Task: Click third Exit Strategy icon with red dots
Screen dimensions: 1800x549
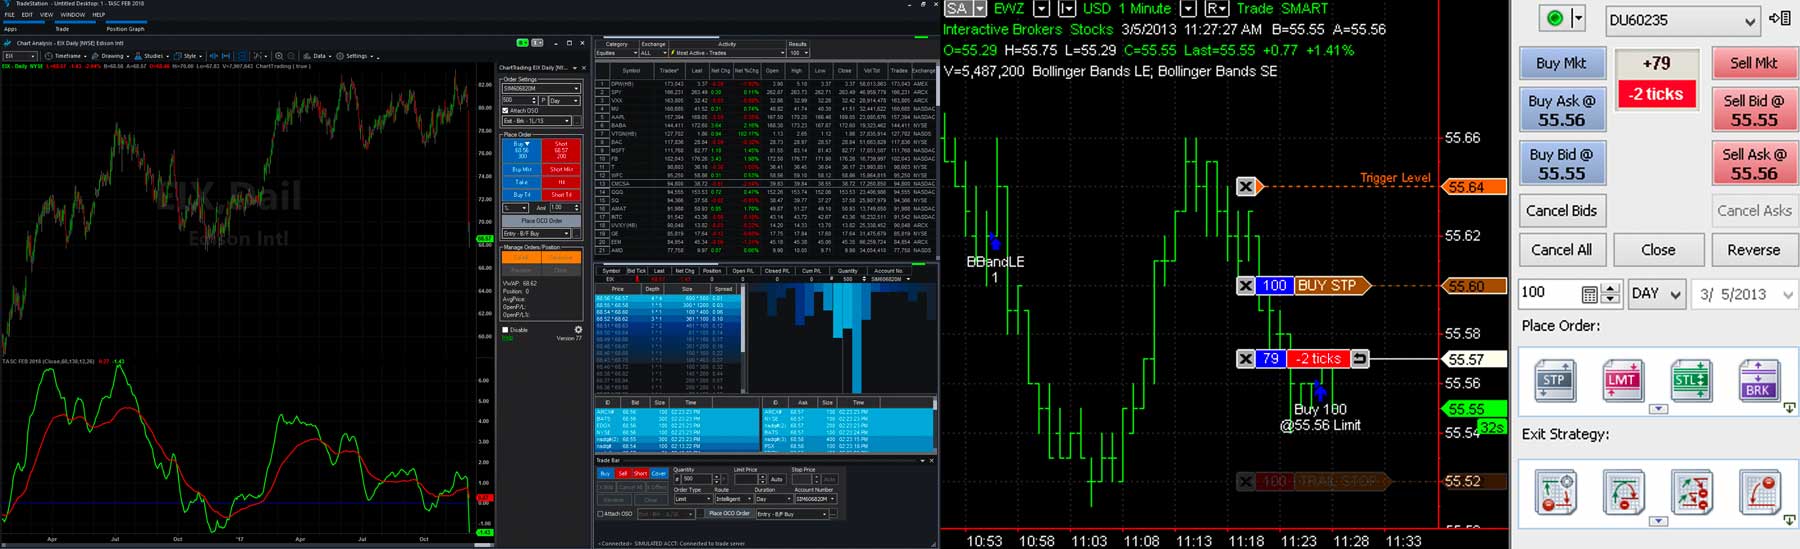Action: [x=1692, y=493]
